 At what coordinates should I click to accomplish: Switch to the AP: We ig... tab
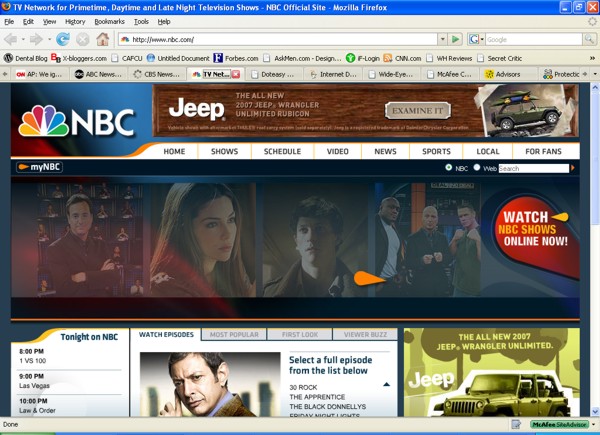(39, 74)
